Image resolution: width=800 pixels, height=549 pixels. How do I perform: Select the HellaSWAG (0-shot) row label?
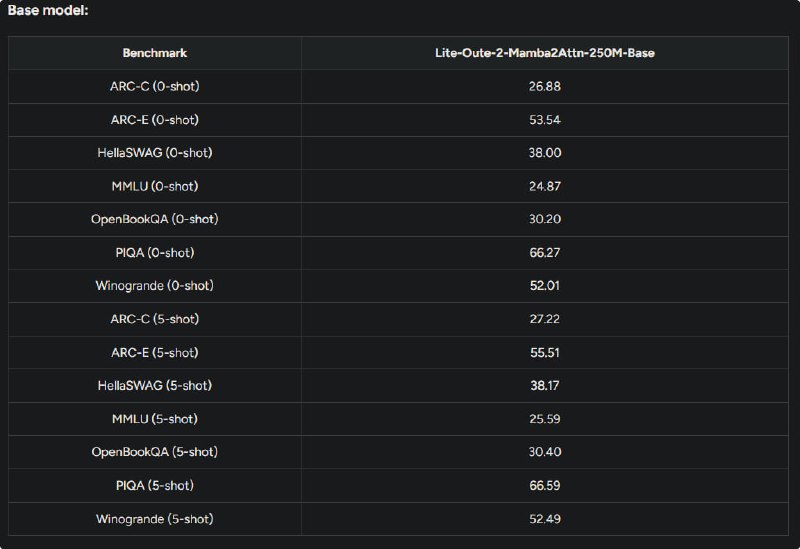point(155,153)
